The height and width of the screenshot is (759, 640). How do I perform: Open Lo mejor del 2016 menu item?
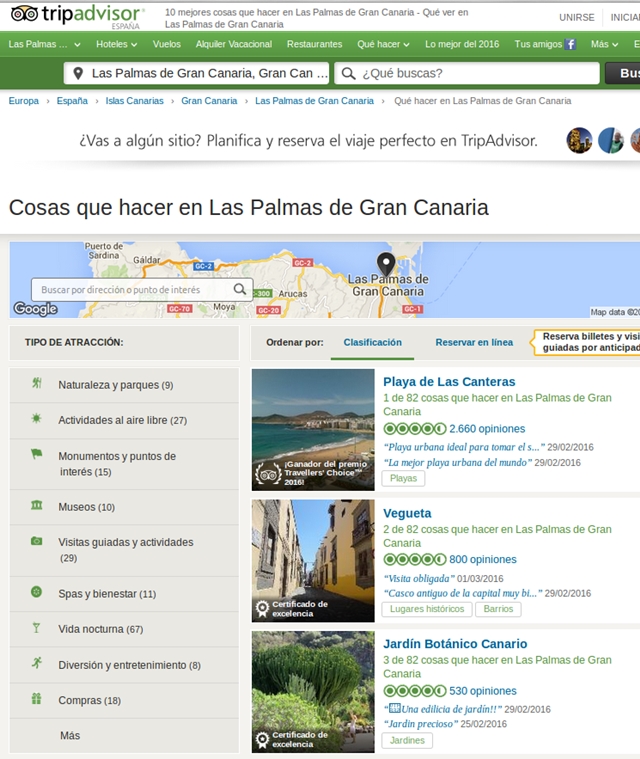462,45
